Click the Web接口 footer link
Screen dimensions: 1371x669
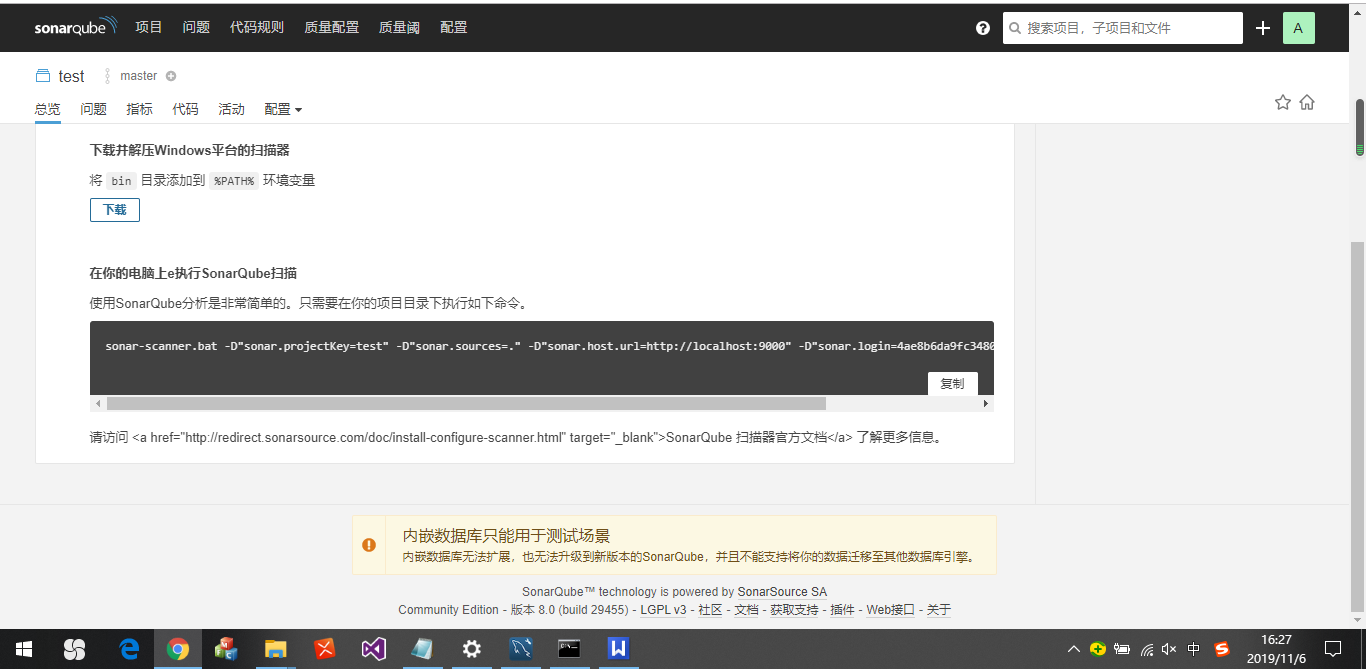[890, 610]
